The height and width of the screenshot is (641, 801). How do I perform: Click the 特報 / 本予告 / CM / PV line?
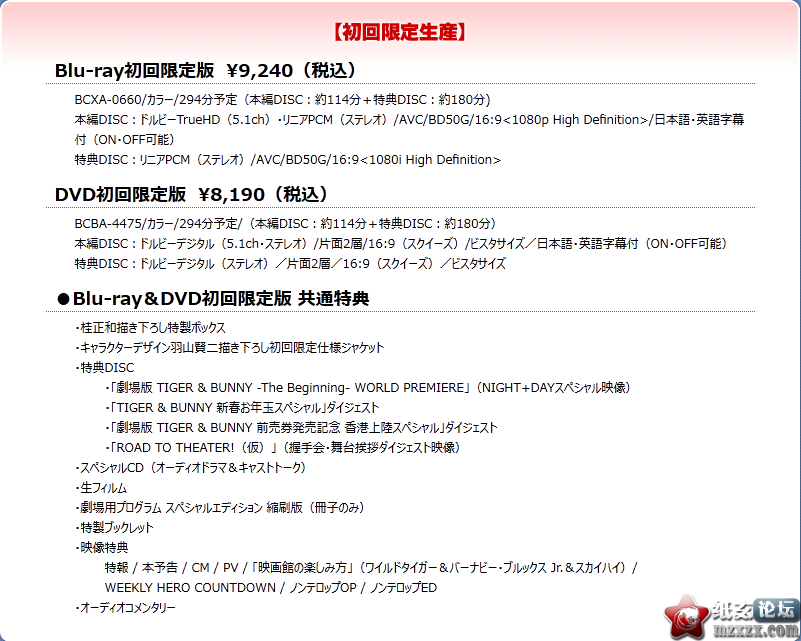pos(371,567)
